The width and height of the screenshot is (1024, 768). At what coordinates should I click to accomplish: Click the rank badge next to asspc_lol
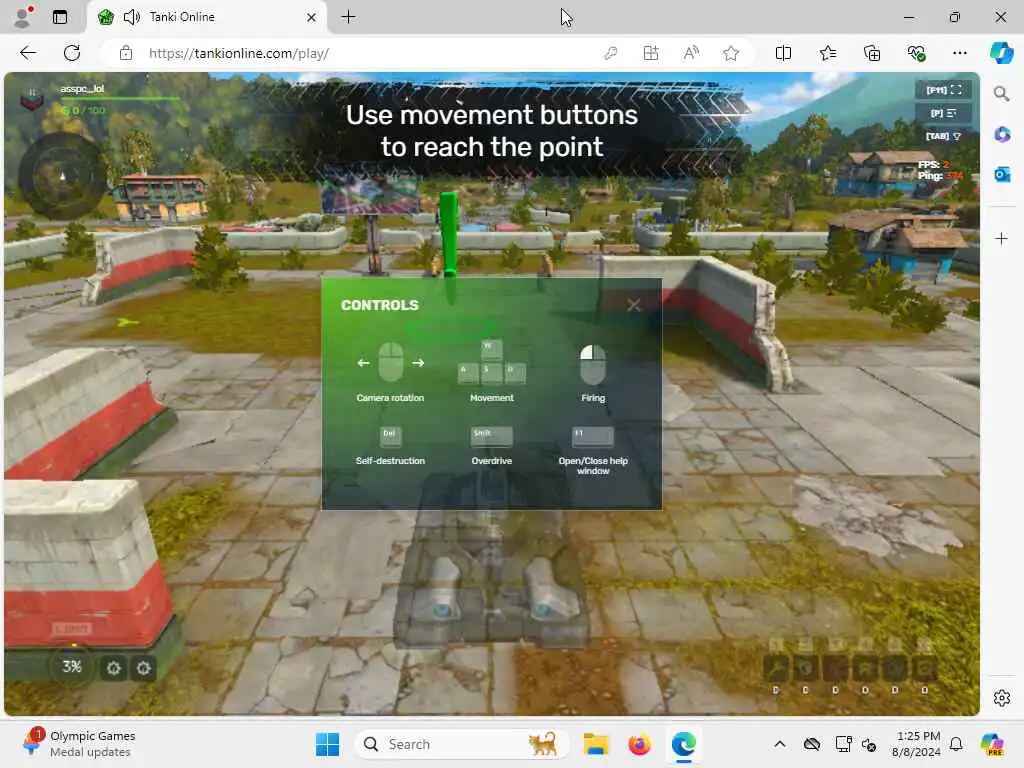(31, 99)
